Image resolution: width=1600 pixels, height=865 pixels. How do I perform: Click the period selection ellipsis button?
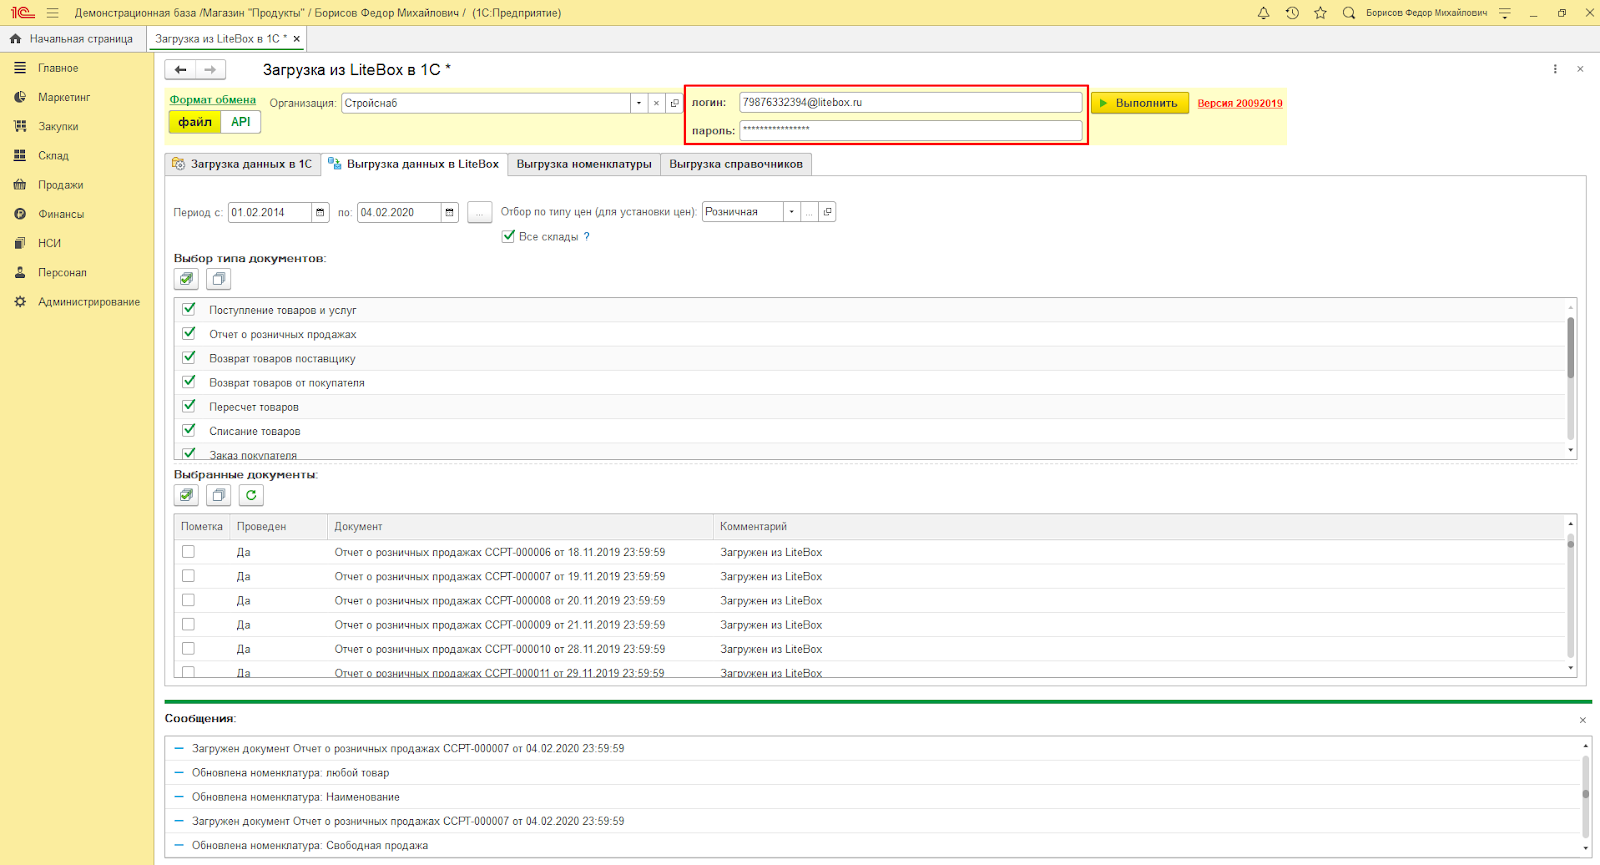(x=480, y=212)
